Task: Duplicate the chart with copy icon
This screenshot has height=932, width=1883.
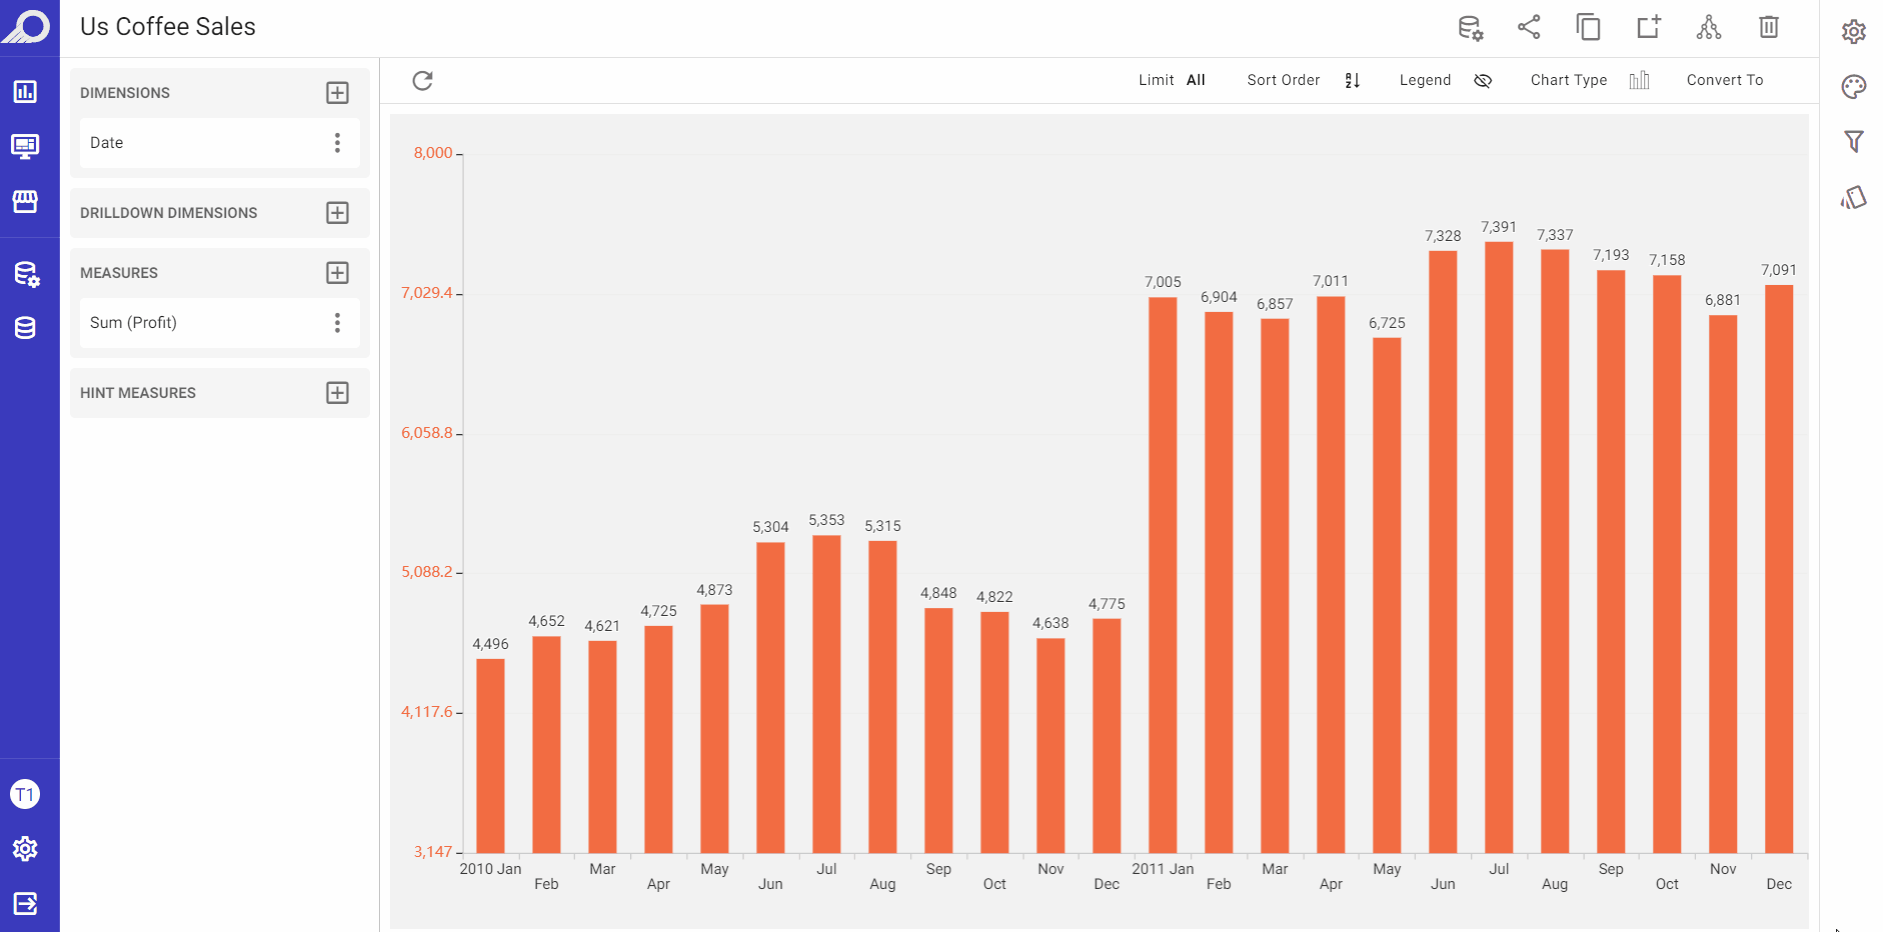Action: (1589, 27)
